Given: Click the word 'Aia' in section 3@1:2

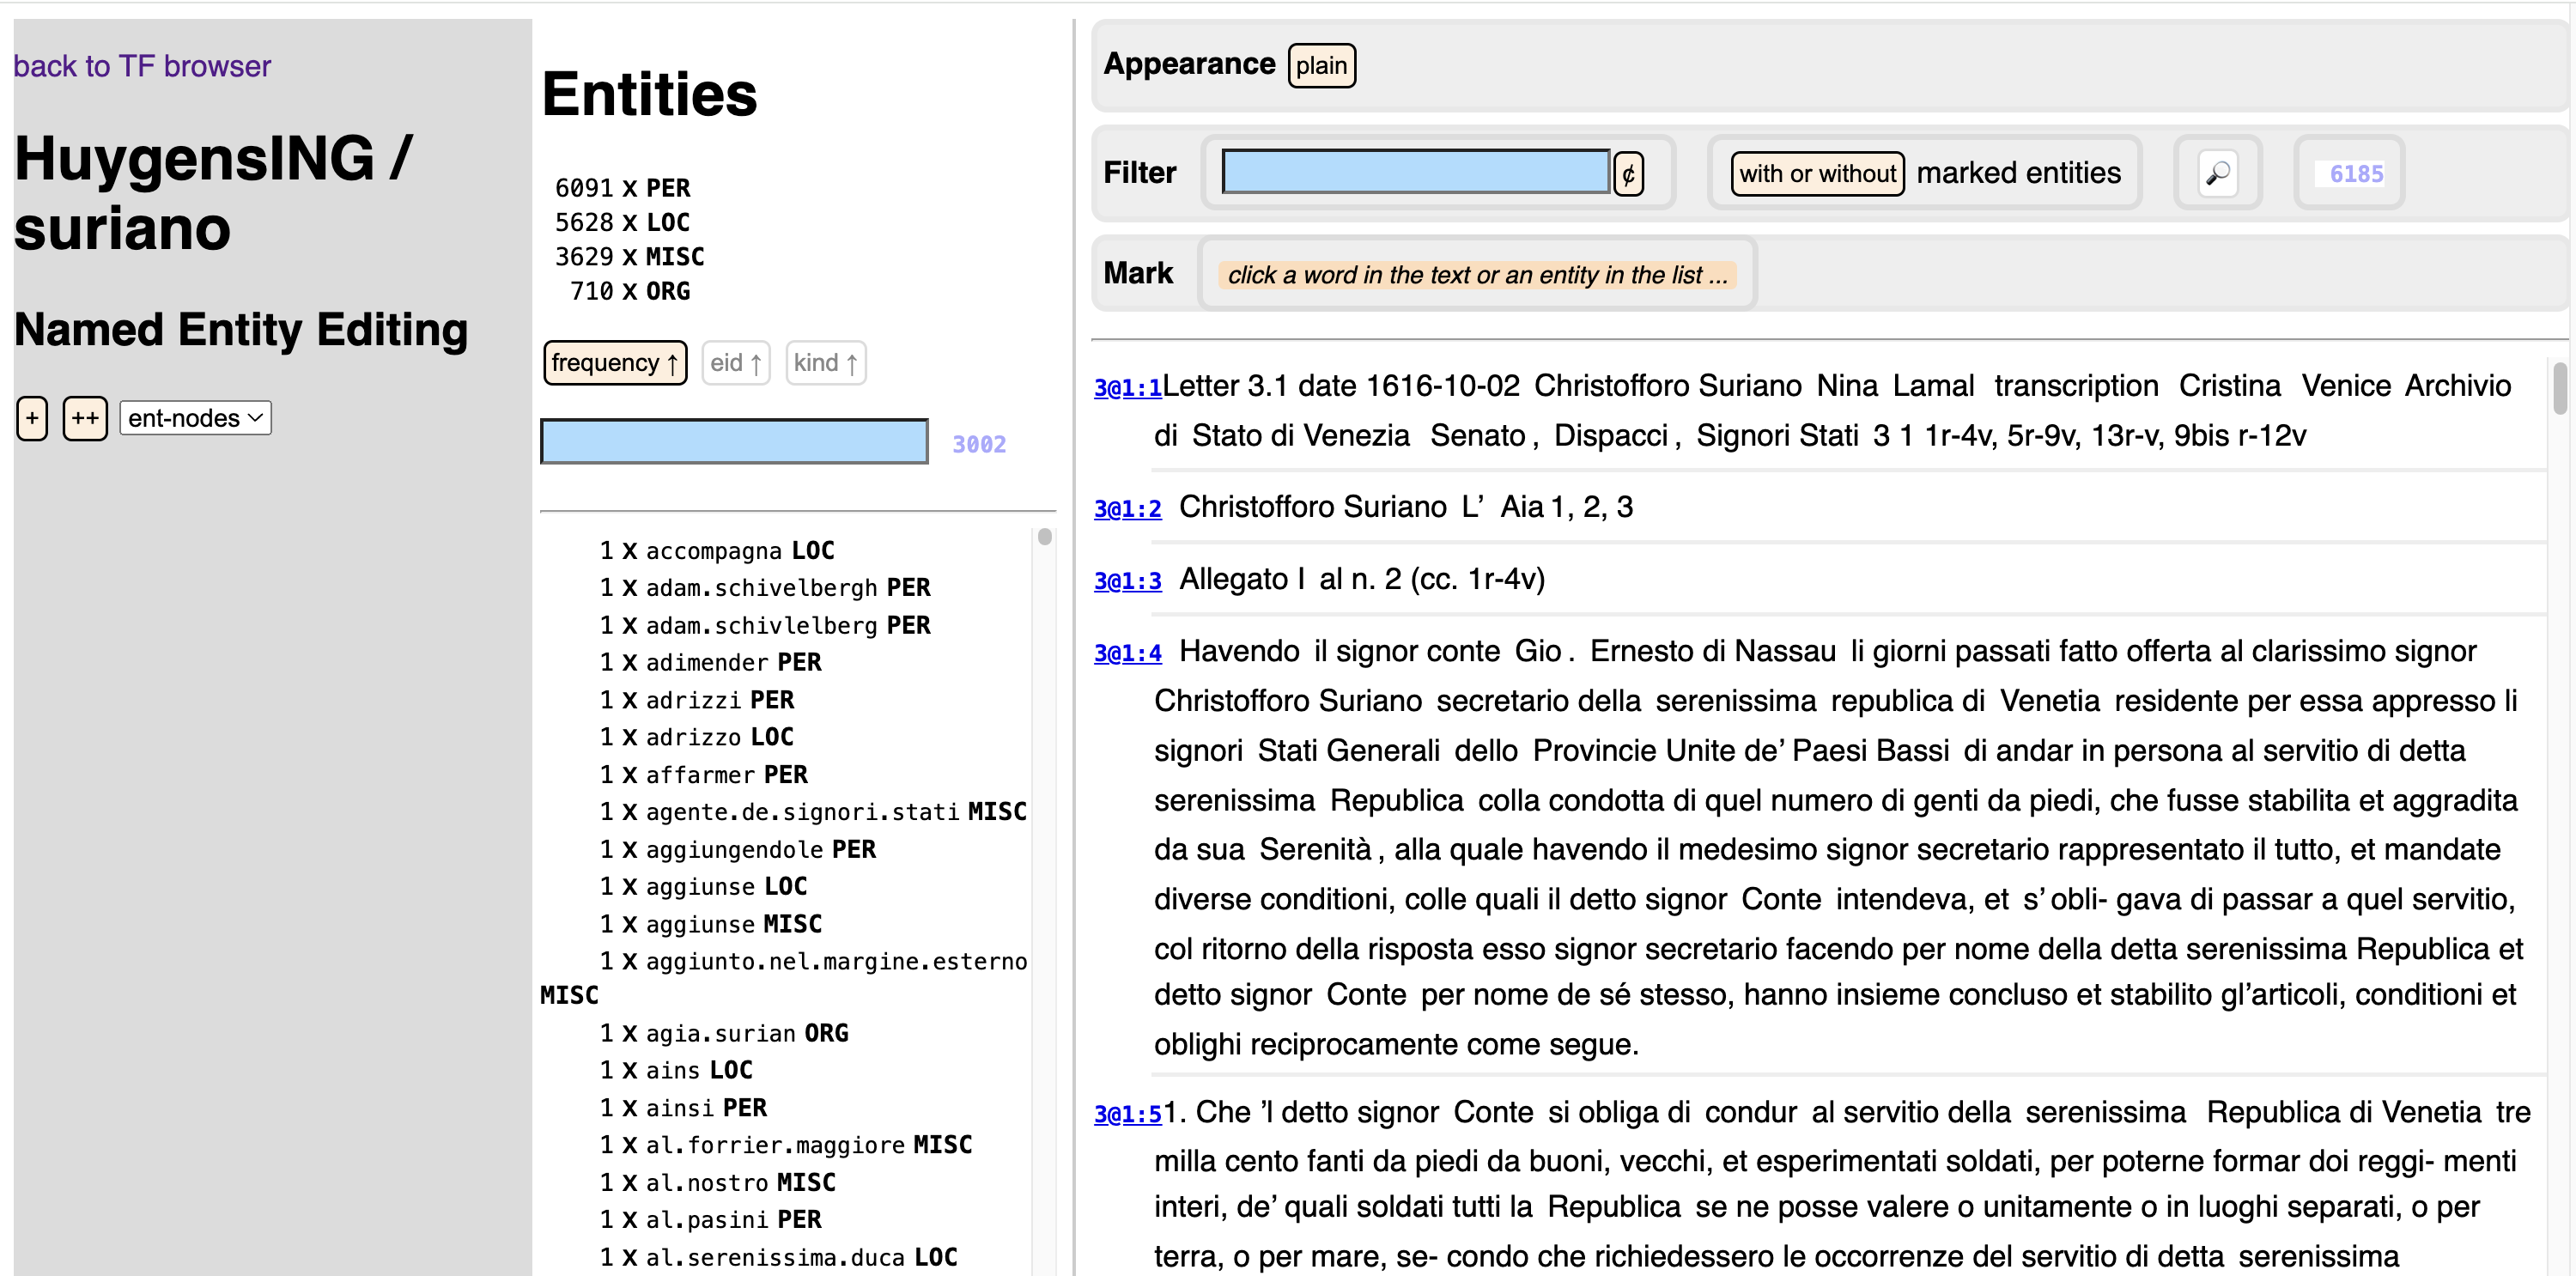Looking at the screenshot, I should pos(1522,507).
